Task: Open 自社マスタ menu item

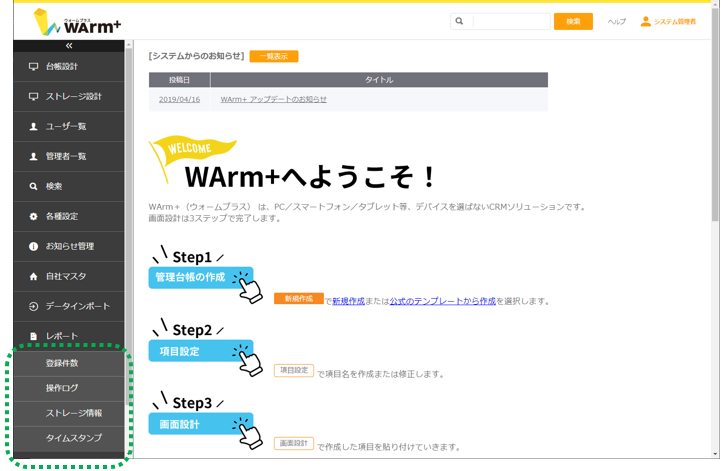Action: coord(69,276)
